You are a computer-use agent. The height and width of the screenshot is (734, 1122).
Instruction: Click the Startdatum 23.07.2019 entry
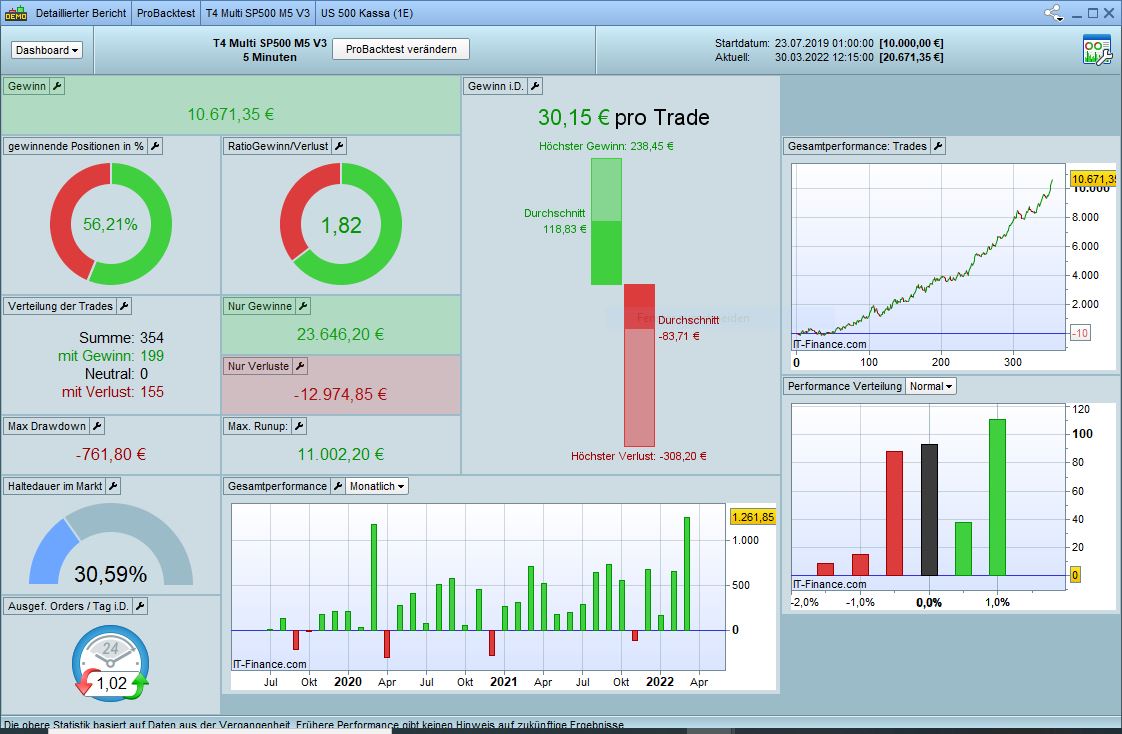click(x=829, y=43)
